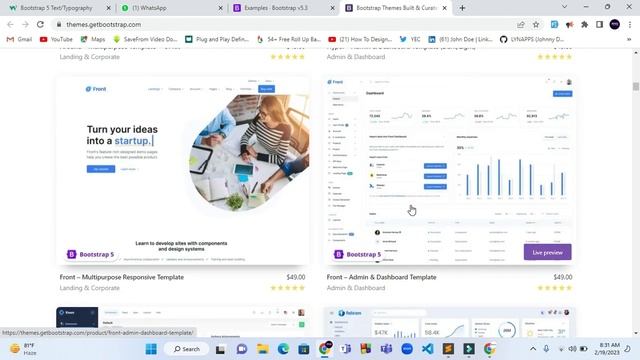Screen dimensions: 640x360
Task: Show hidden system tray icons
Action: [533, 349]
